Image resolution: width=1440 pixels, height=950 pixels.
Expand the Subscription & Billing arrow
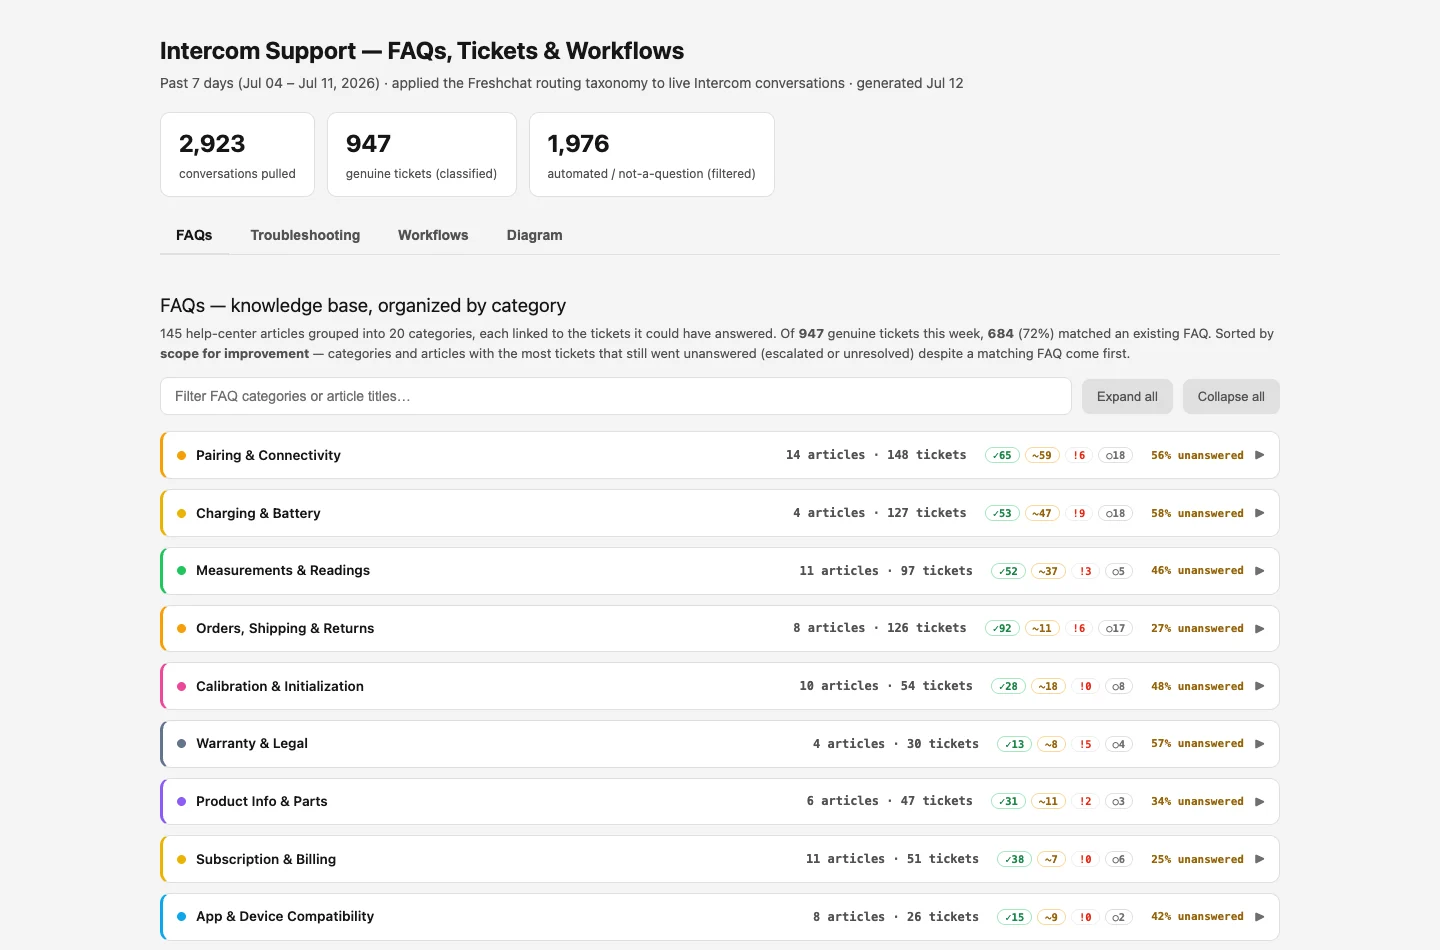[1260, 859]
